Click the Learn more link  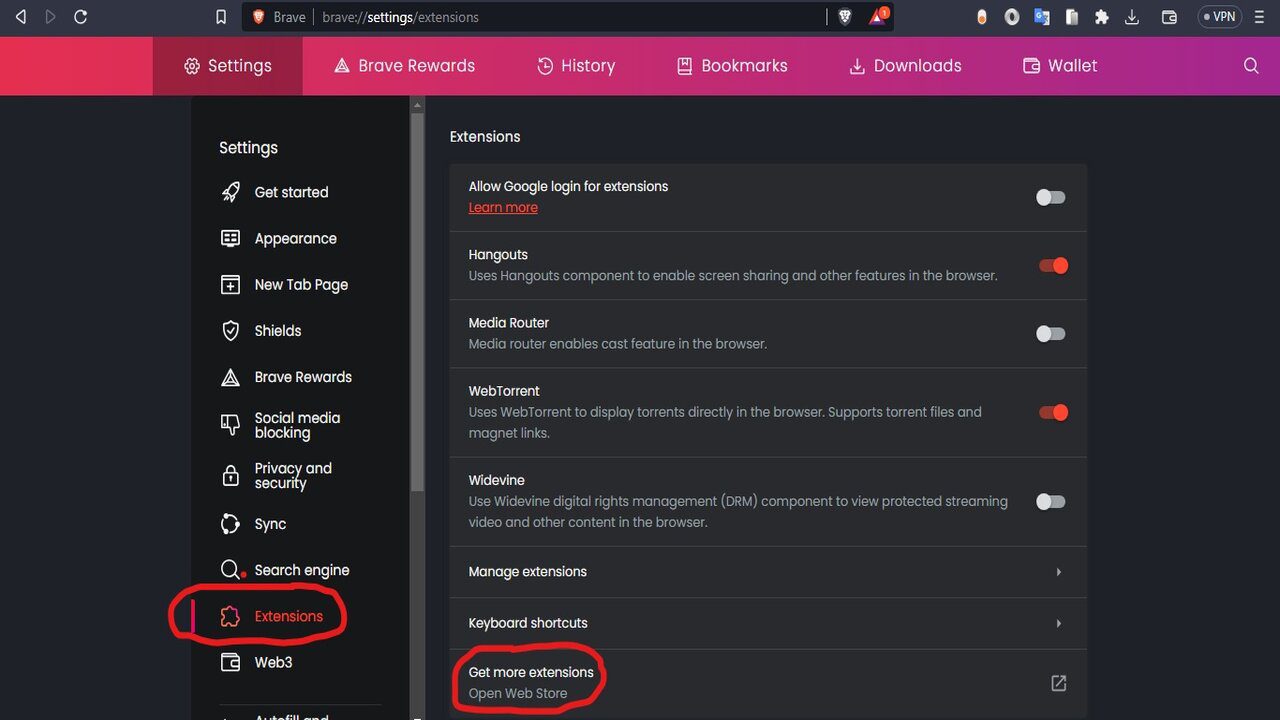point(503,208)
